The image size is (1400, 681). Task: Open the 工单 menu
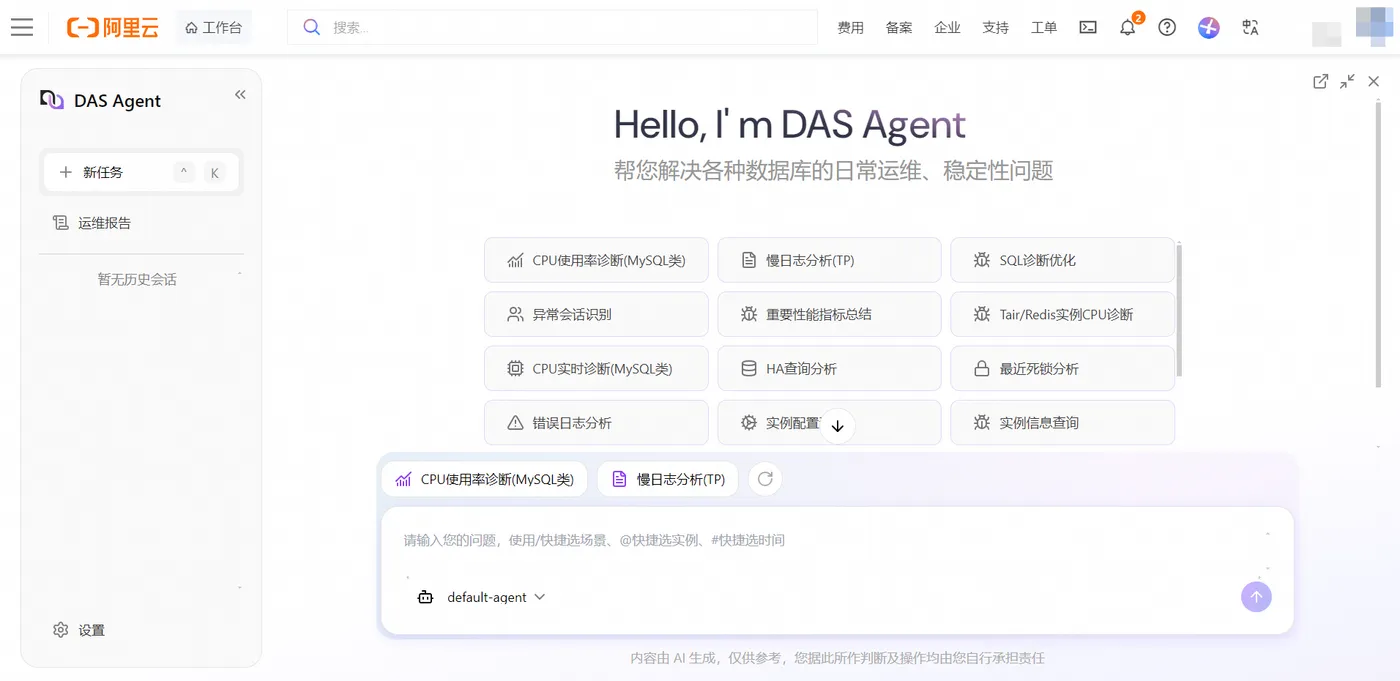(1044, 27)
